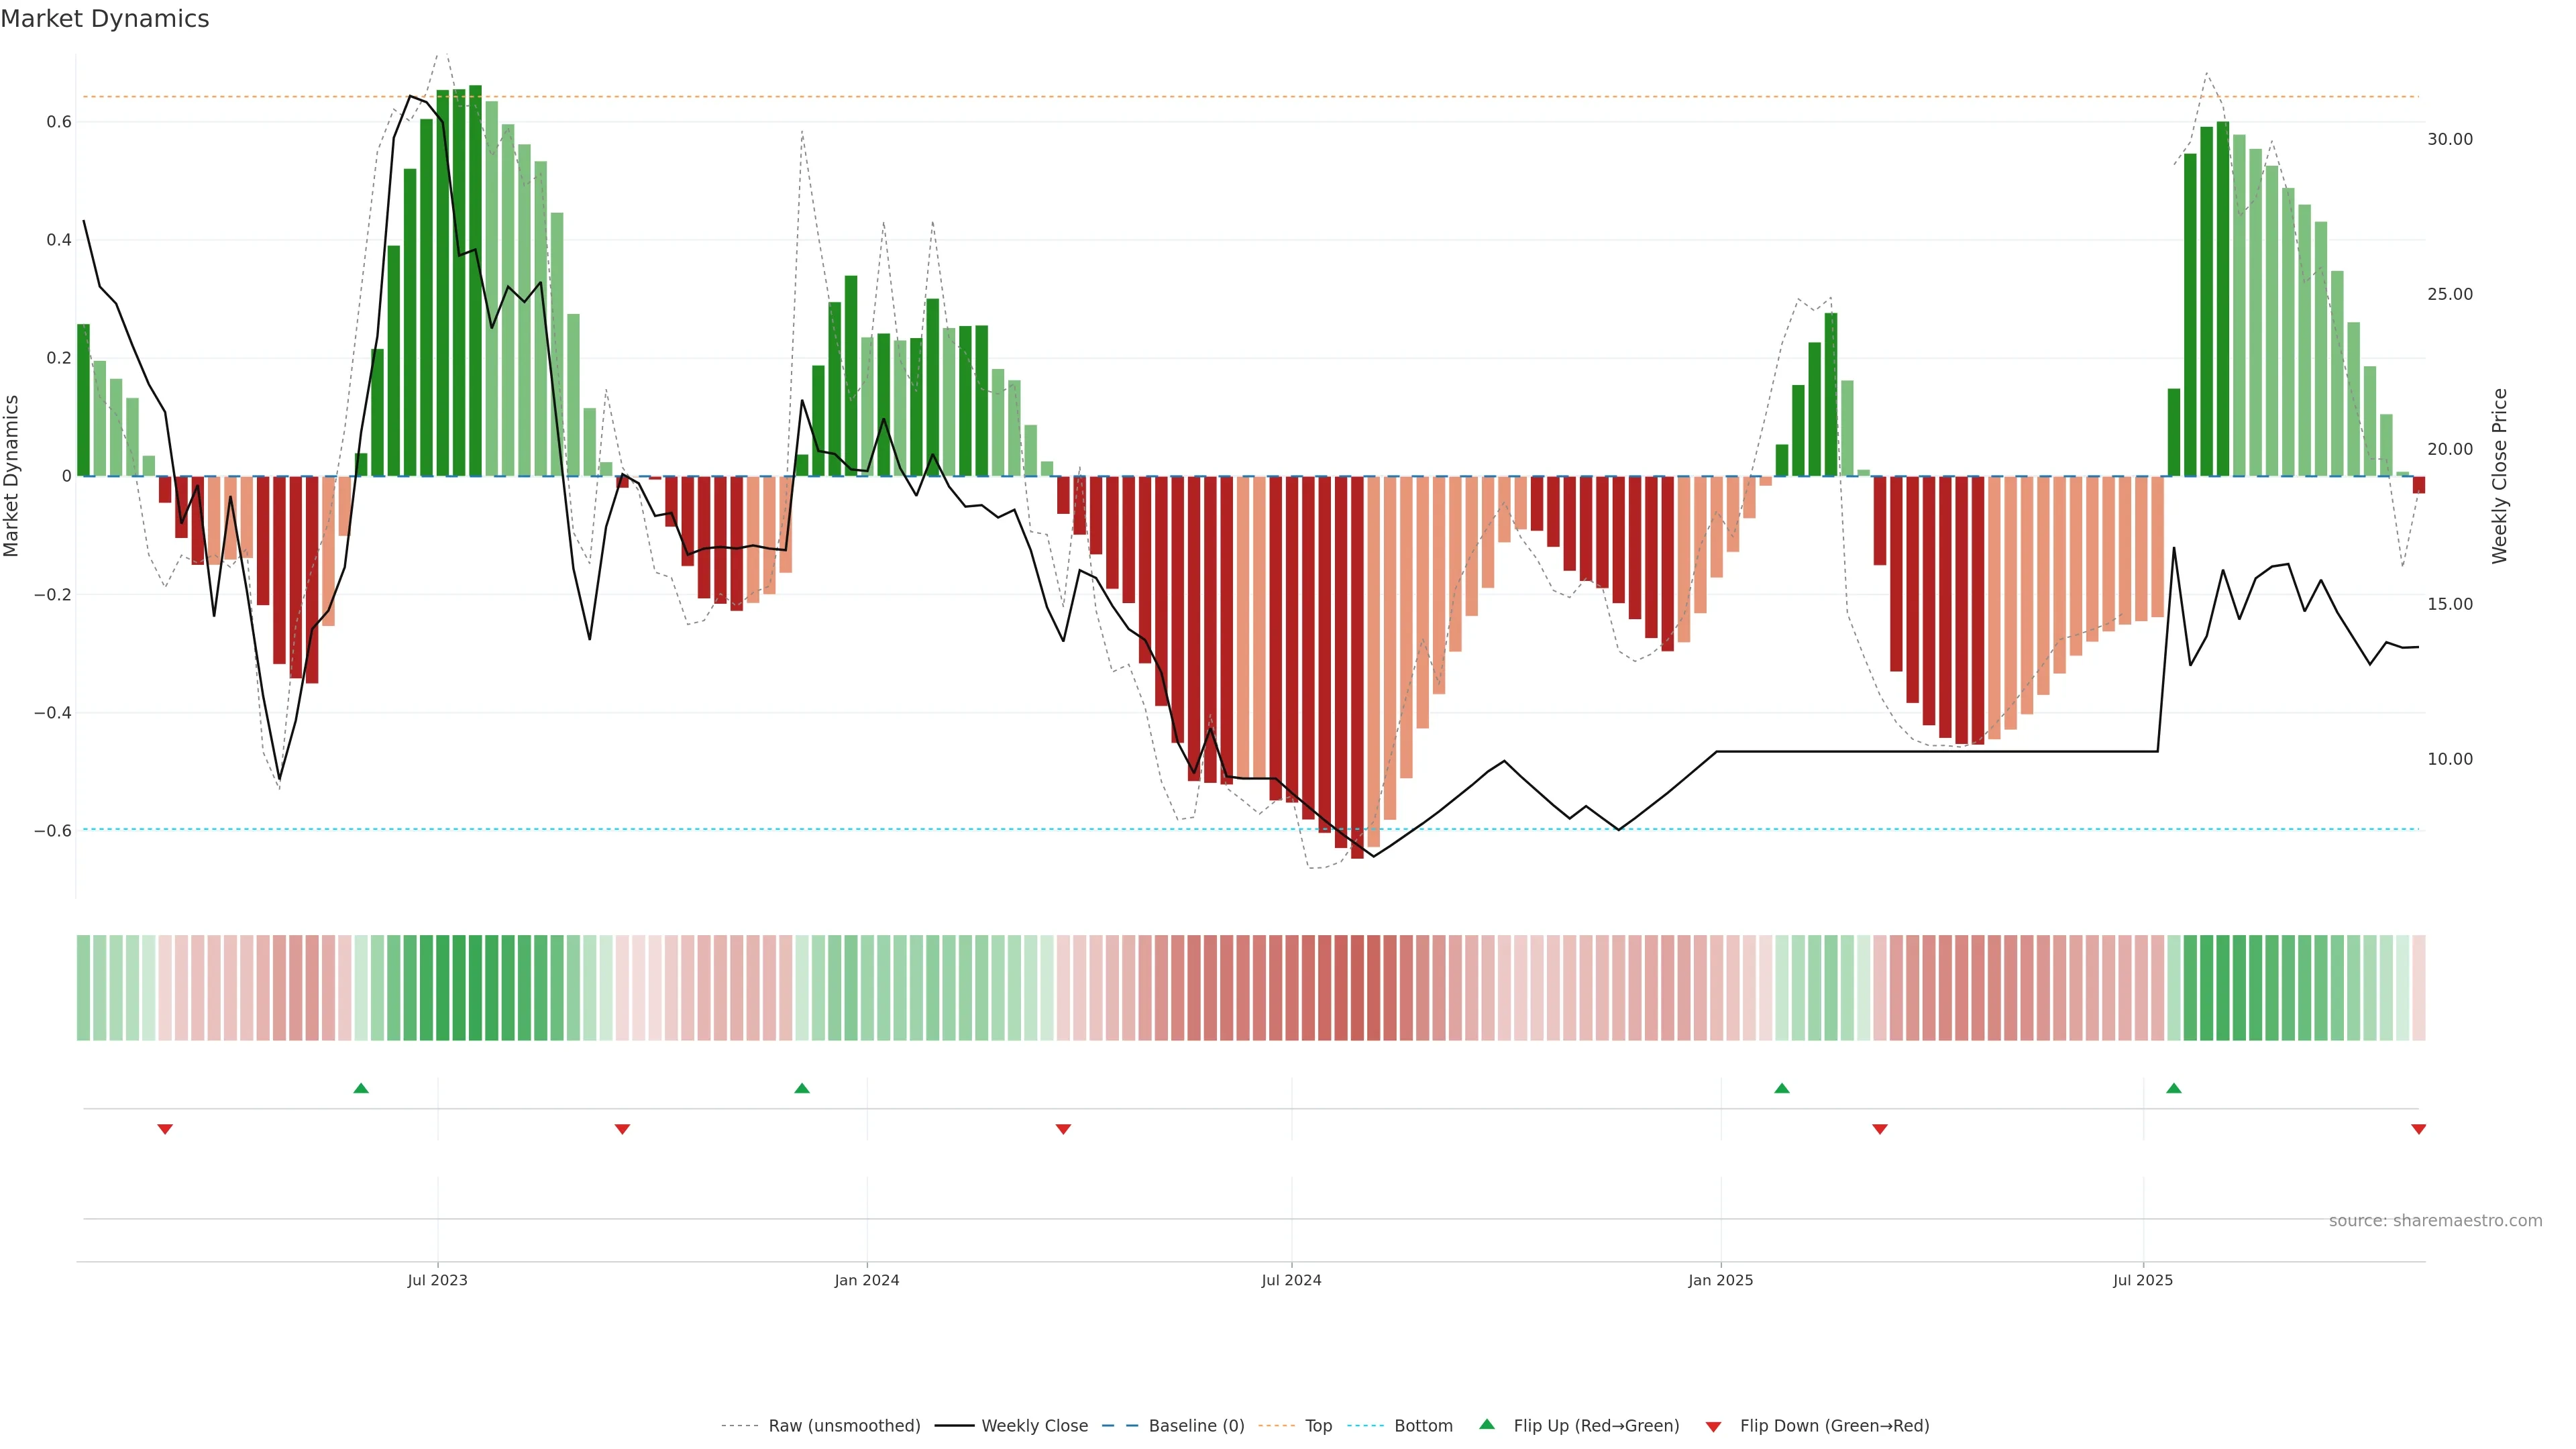Click the Flip Down (Green→Red) legend label

(x=1834, y=1426)
